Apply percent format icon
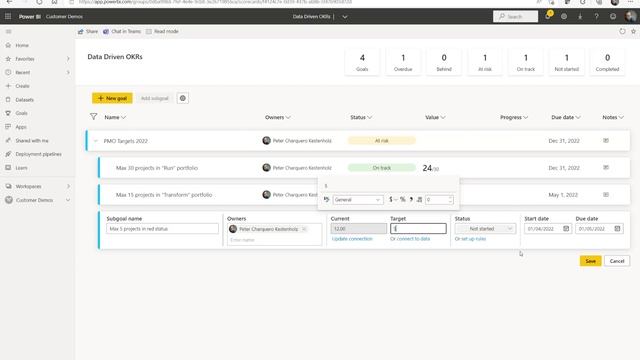 pos(402,199)
